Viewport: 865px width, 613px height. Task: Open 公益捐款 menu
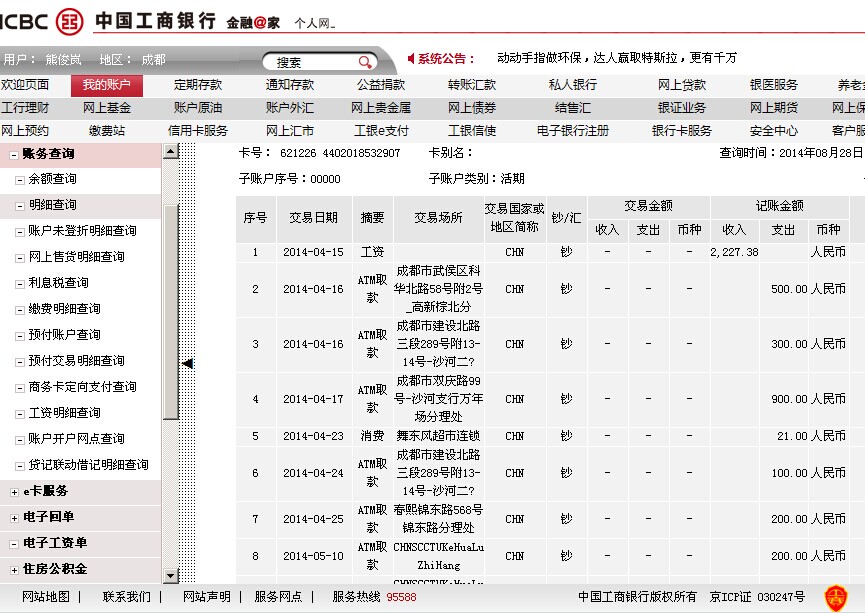381,84
